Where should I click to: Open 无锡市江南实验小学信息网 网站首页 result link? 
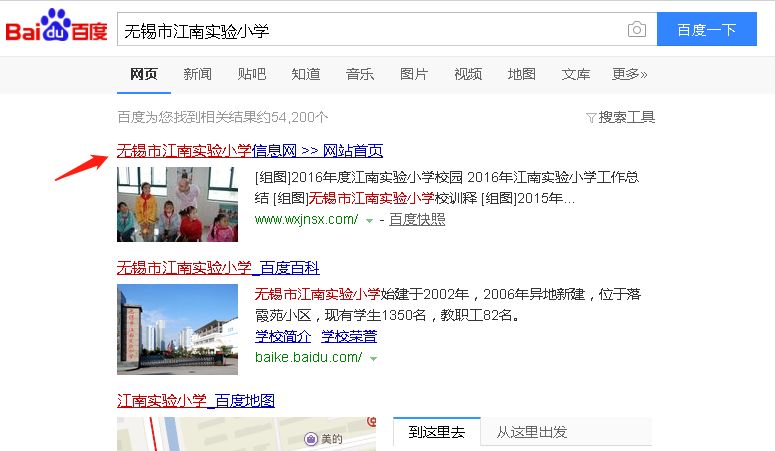(x=250, y=150)
